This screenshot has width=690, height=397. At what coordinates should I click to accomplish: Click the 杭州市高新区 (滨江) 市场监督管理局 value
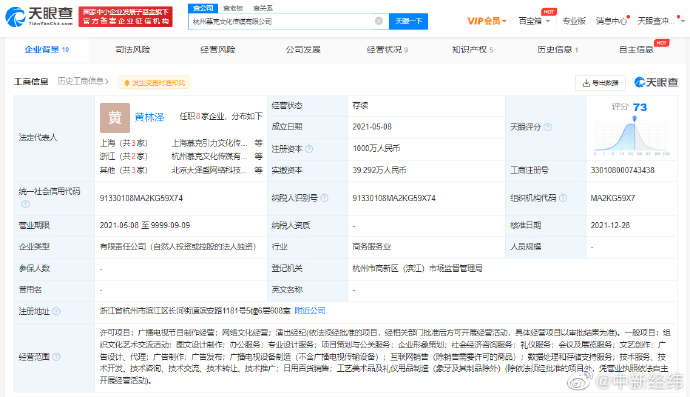pyautogui.click(x=417, y=268)
